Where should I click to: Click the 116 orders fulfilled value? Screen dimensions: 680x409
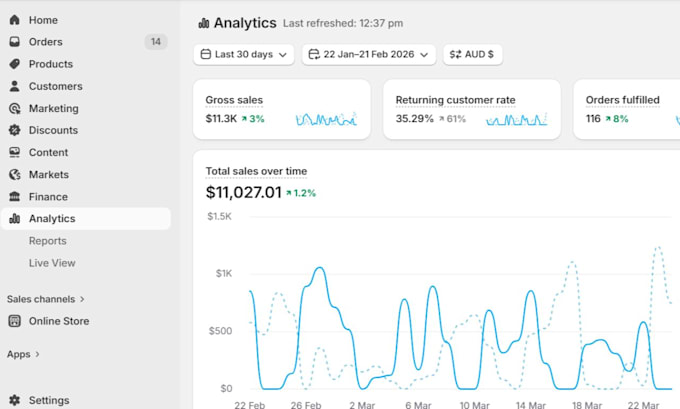[x=593, y=118]
